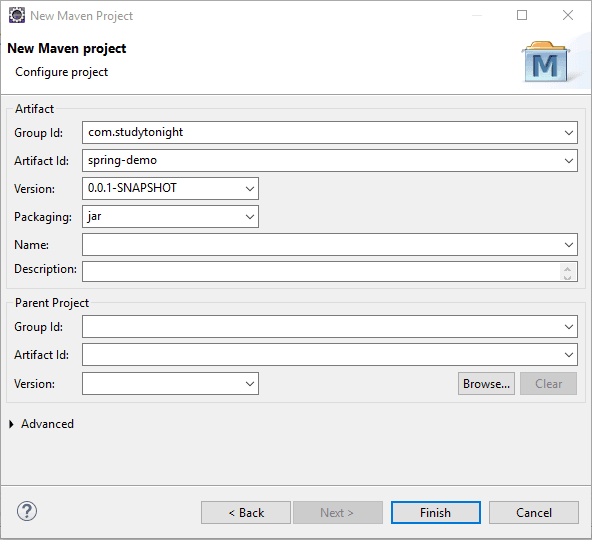Screen dimensions: 592x540
Task: Open the 0.0.1-SNAPSHOT Version dropdown
Action: [x=250, y=188]
